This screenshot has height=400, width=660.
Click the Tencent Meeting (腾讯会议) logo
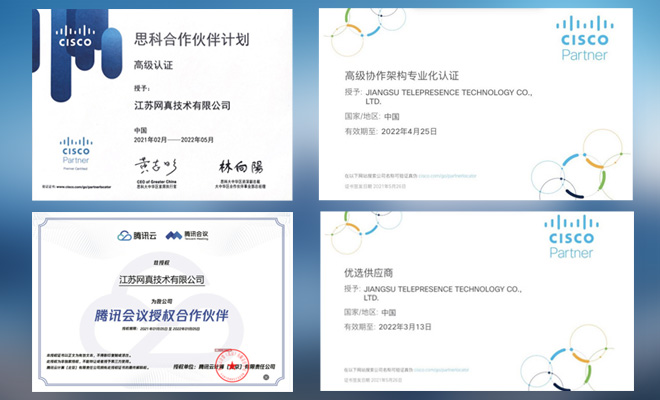(x=187, y=234)
